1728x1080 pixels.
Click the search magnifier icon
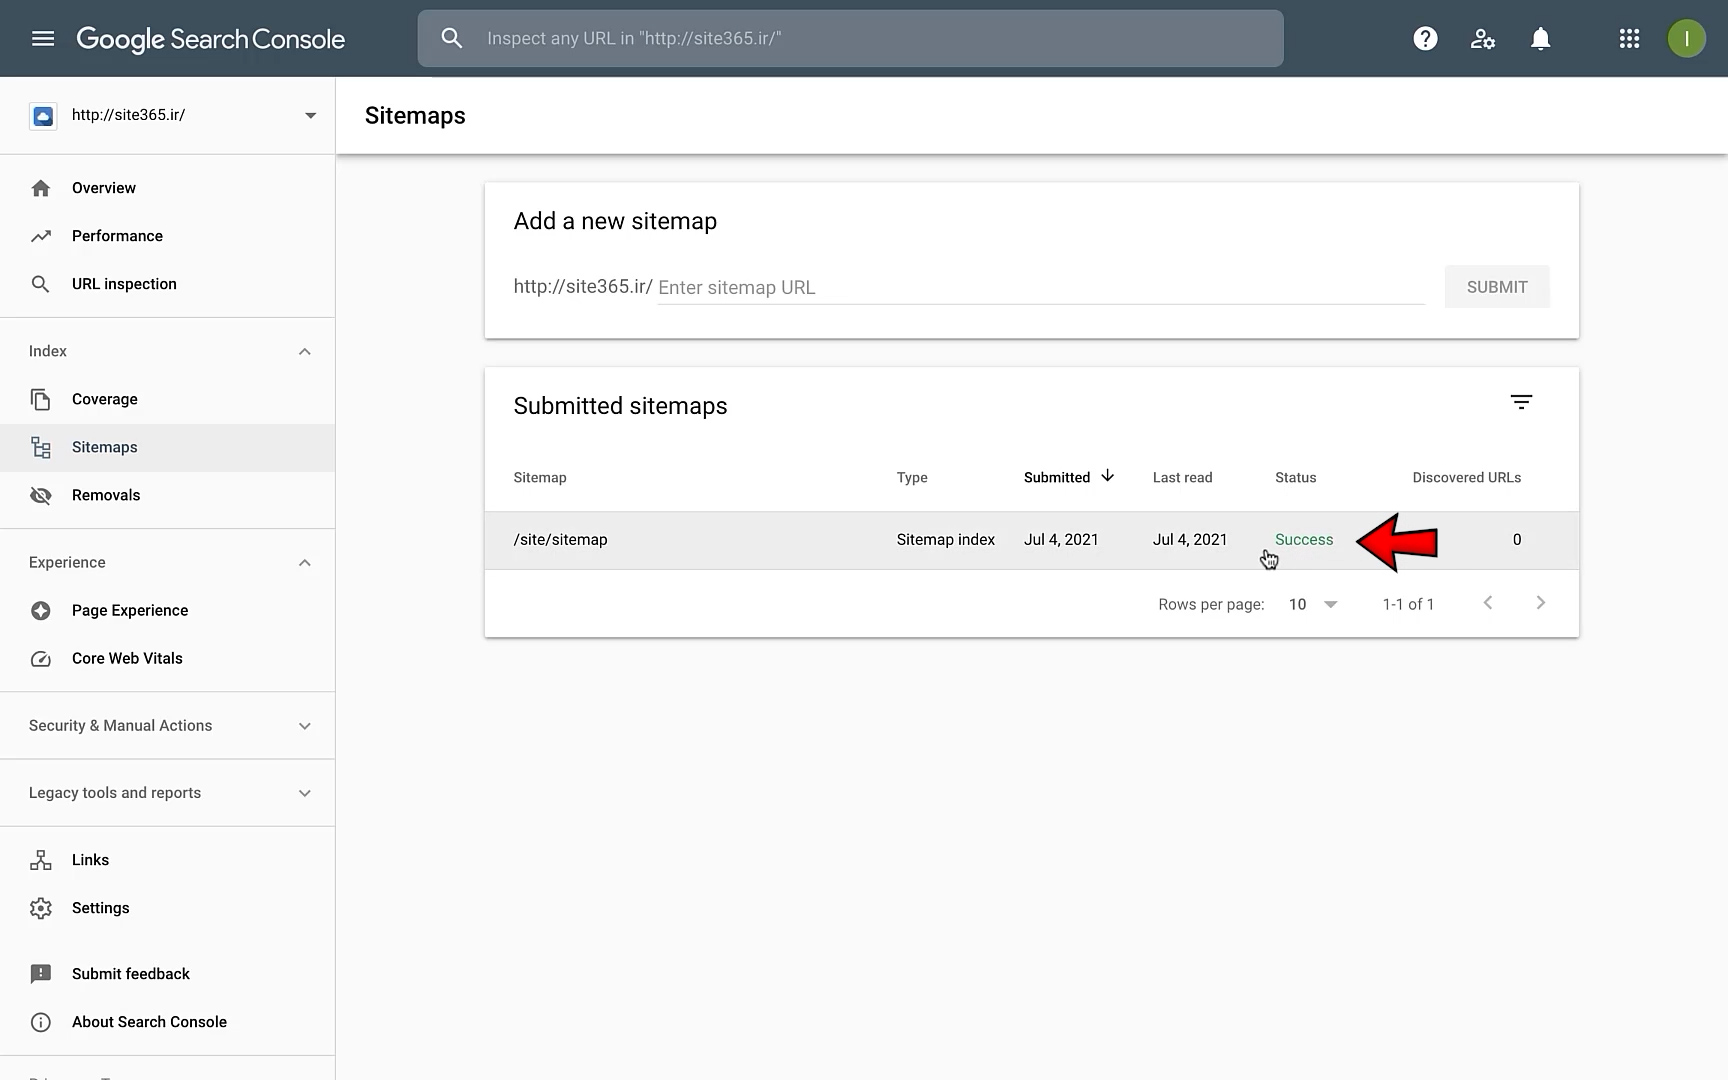(x=452, y=39)
